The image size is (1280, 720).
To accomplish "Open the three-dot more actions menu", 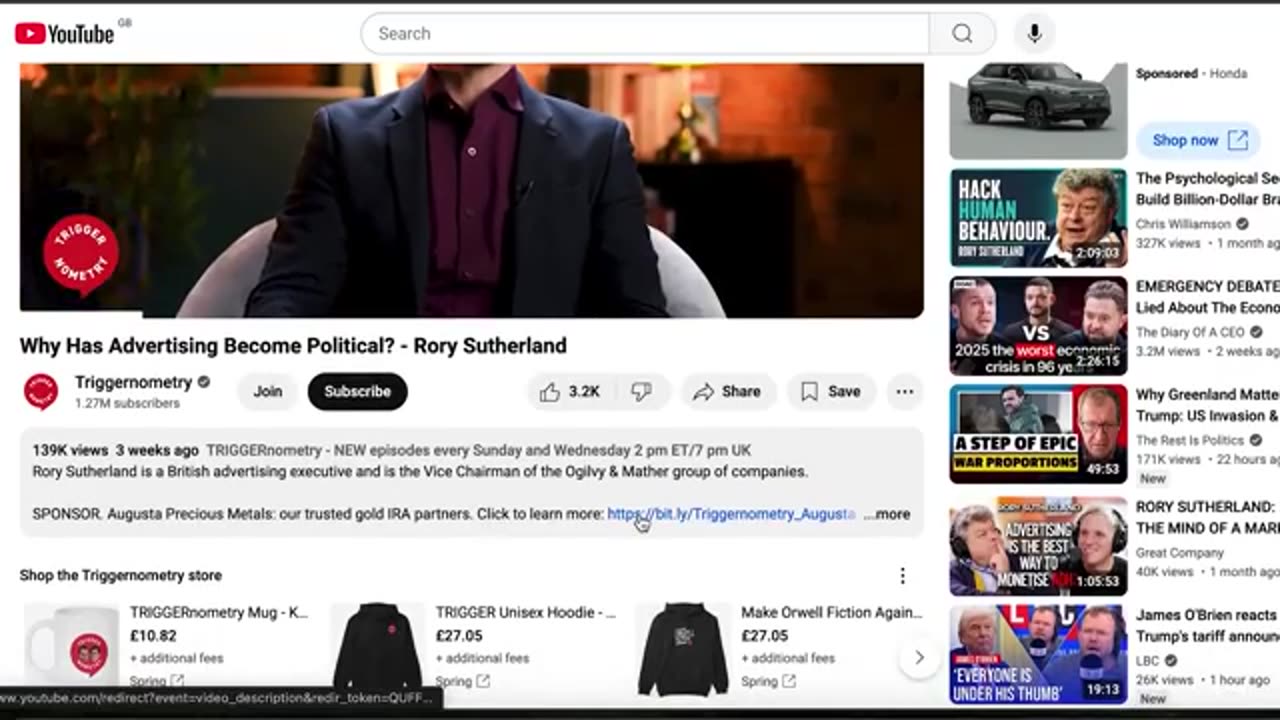I will (905, 392).
